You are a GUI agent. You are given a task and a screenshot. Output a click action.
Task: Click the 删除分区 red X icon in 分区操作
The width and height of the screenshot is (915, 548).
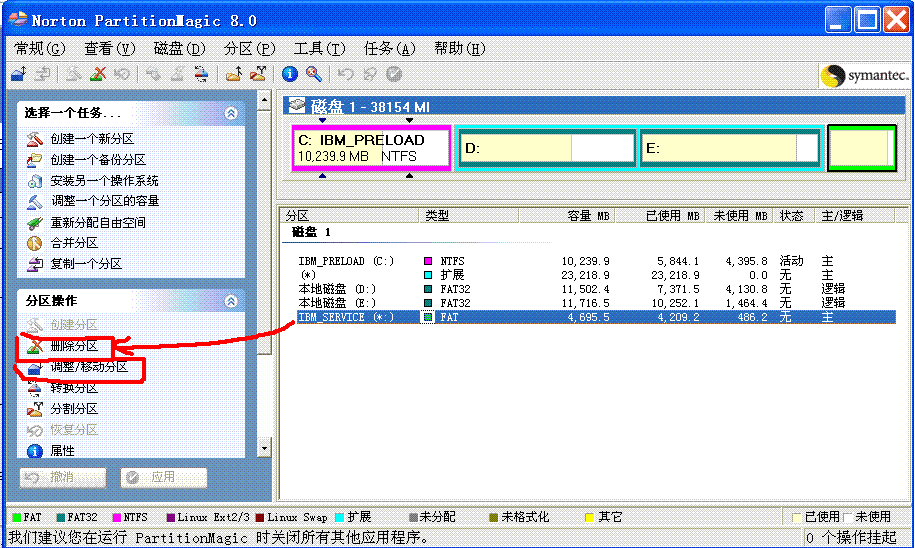[34, 346]
